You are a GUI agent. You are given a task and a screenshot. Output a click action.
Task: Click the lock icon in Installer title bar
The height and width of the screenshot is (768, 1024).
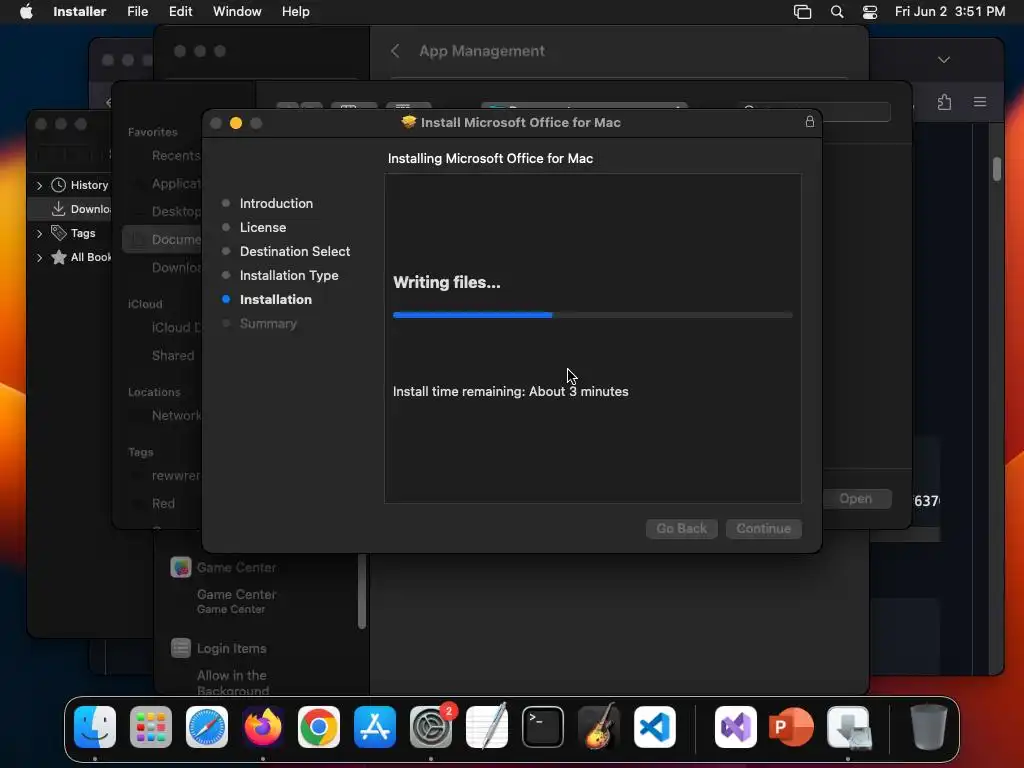[809, 121]
